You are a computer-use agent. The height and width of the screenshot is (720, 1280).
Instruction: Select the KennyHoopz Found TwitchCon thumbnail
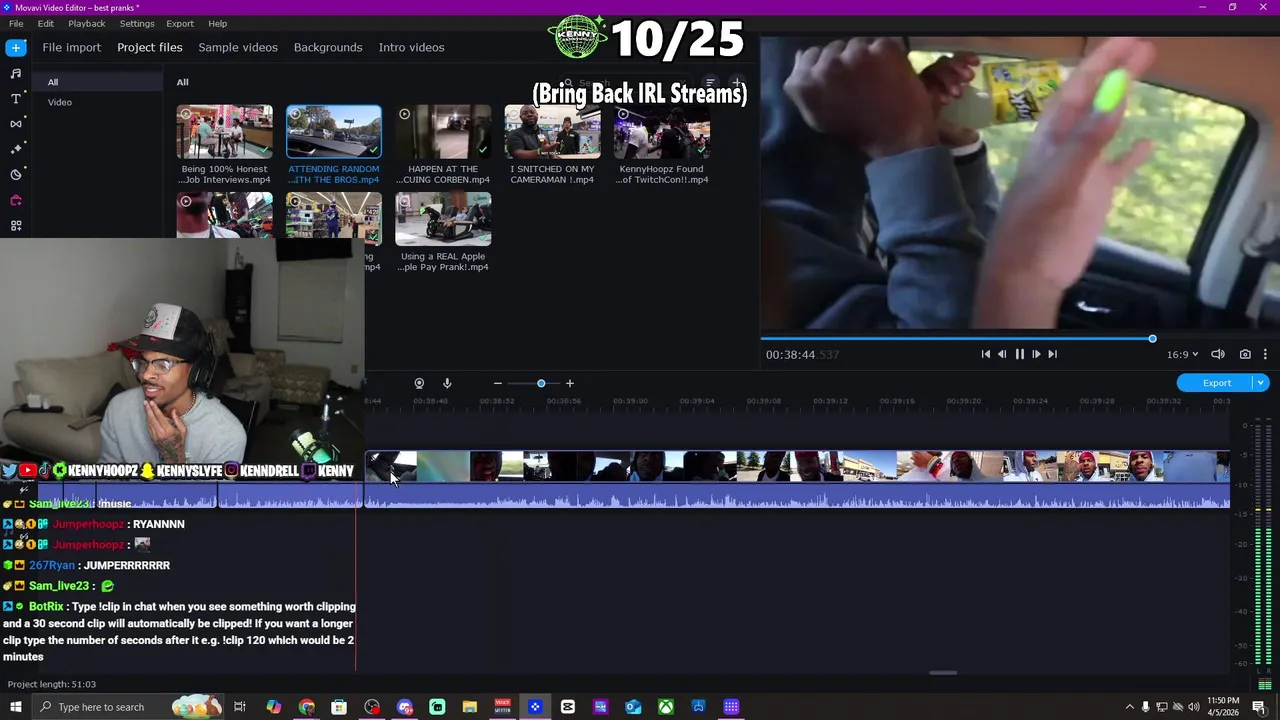pyautogui.click(x=661, y=132)
